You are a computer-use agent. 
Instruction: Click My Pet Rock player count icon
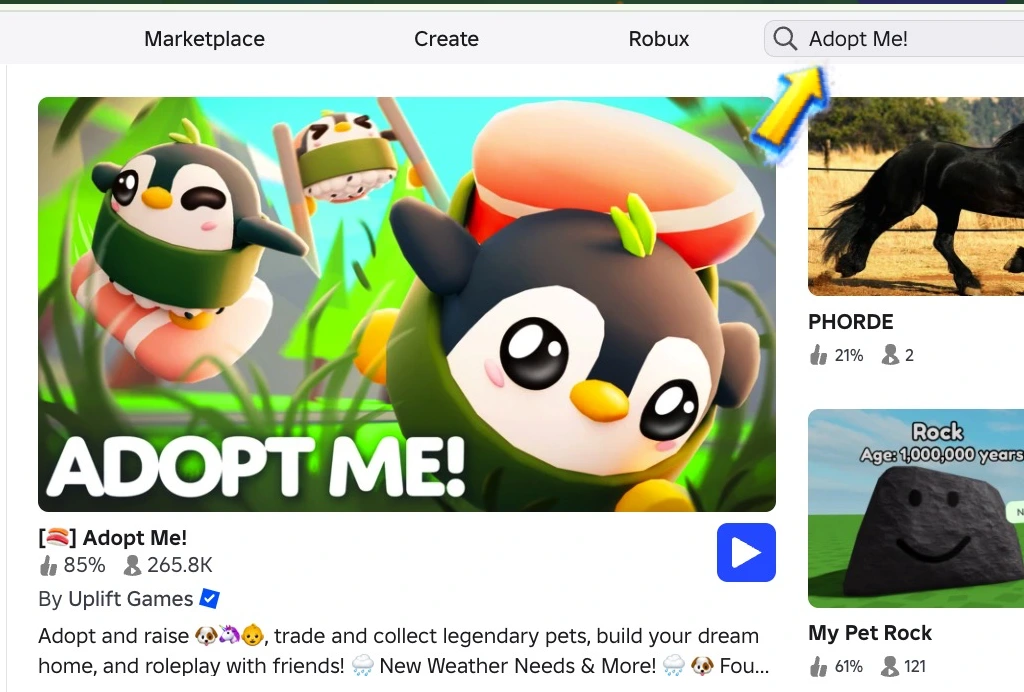pos(889,667)
